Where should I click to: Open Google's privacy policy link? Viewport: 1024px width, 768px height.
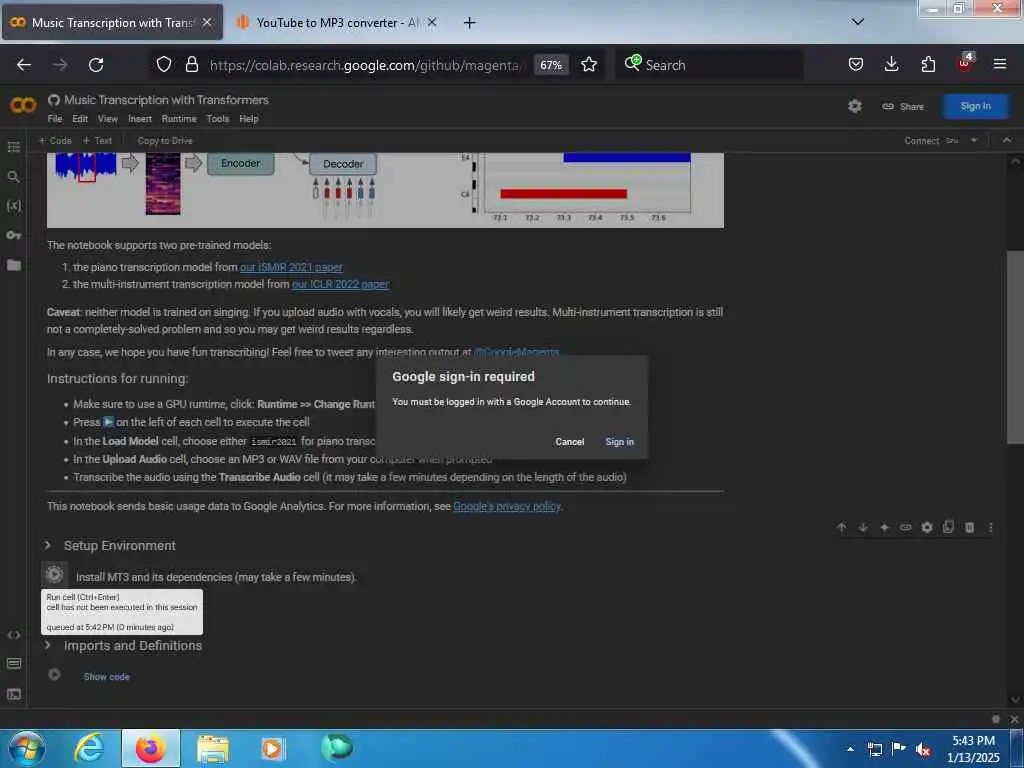pos(507,506)
